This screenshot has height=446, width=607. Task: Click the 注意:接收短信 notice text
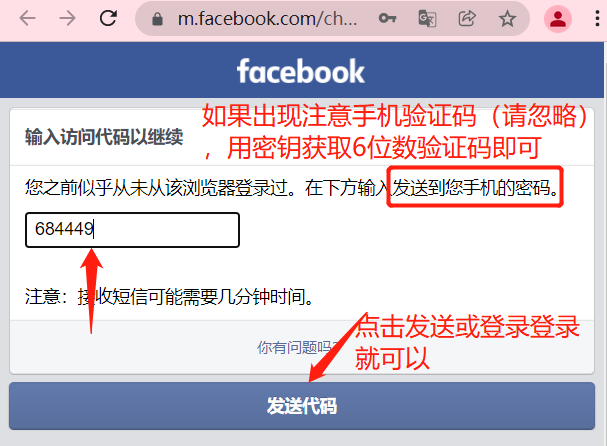pyautogui.click(x=169, y=297)
